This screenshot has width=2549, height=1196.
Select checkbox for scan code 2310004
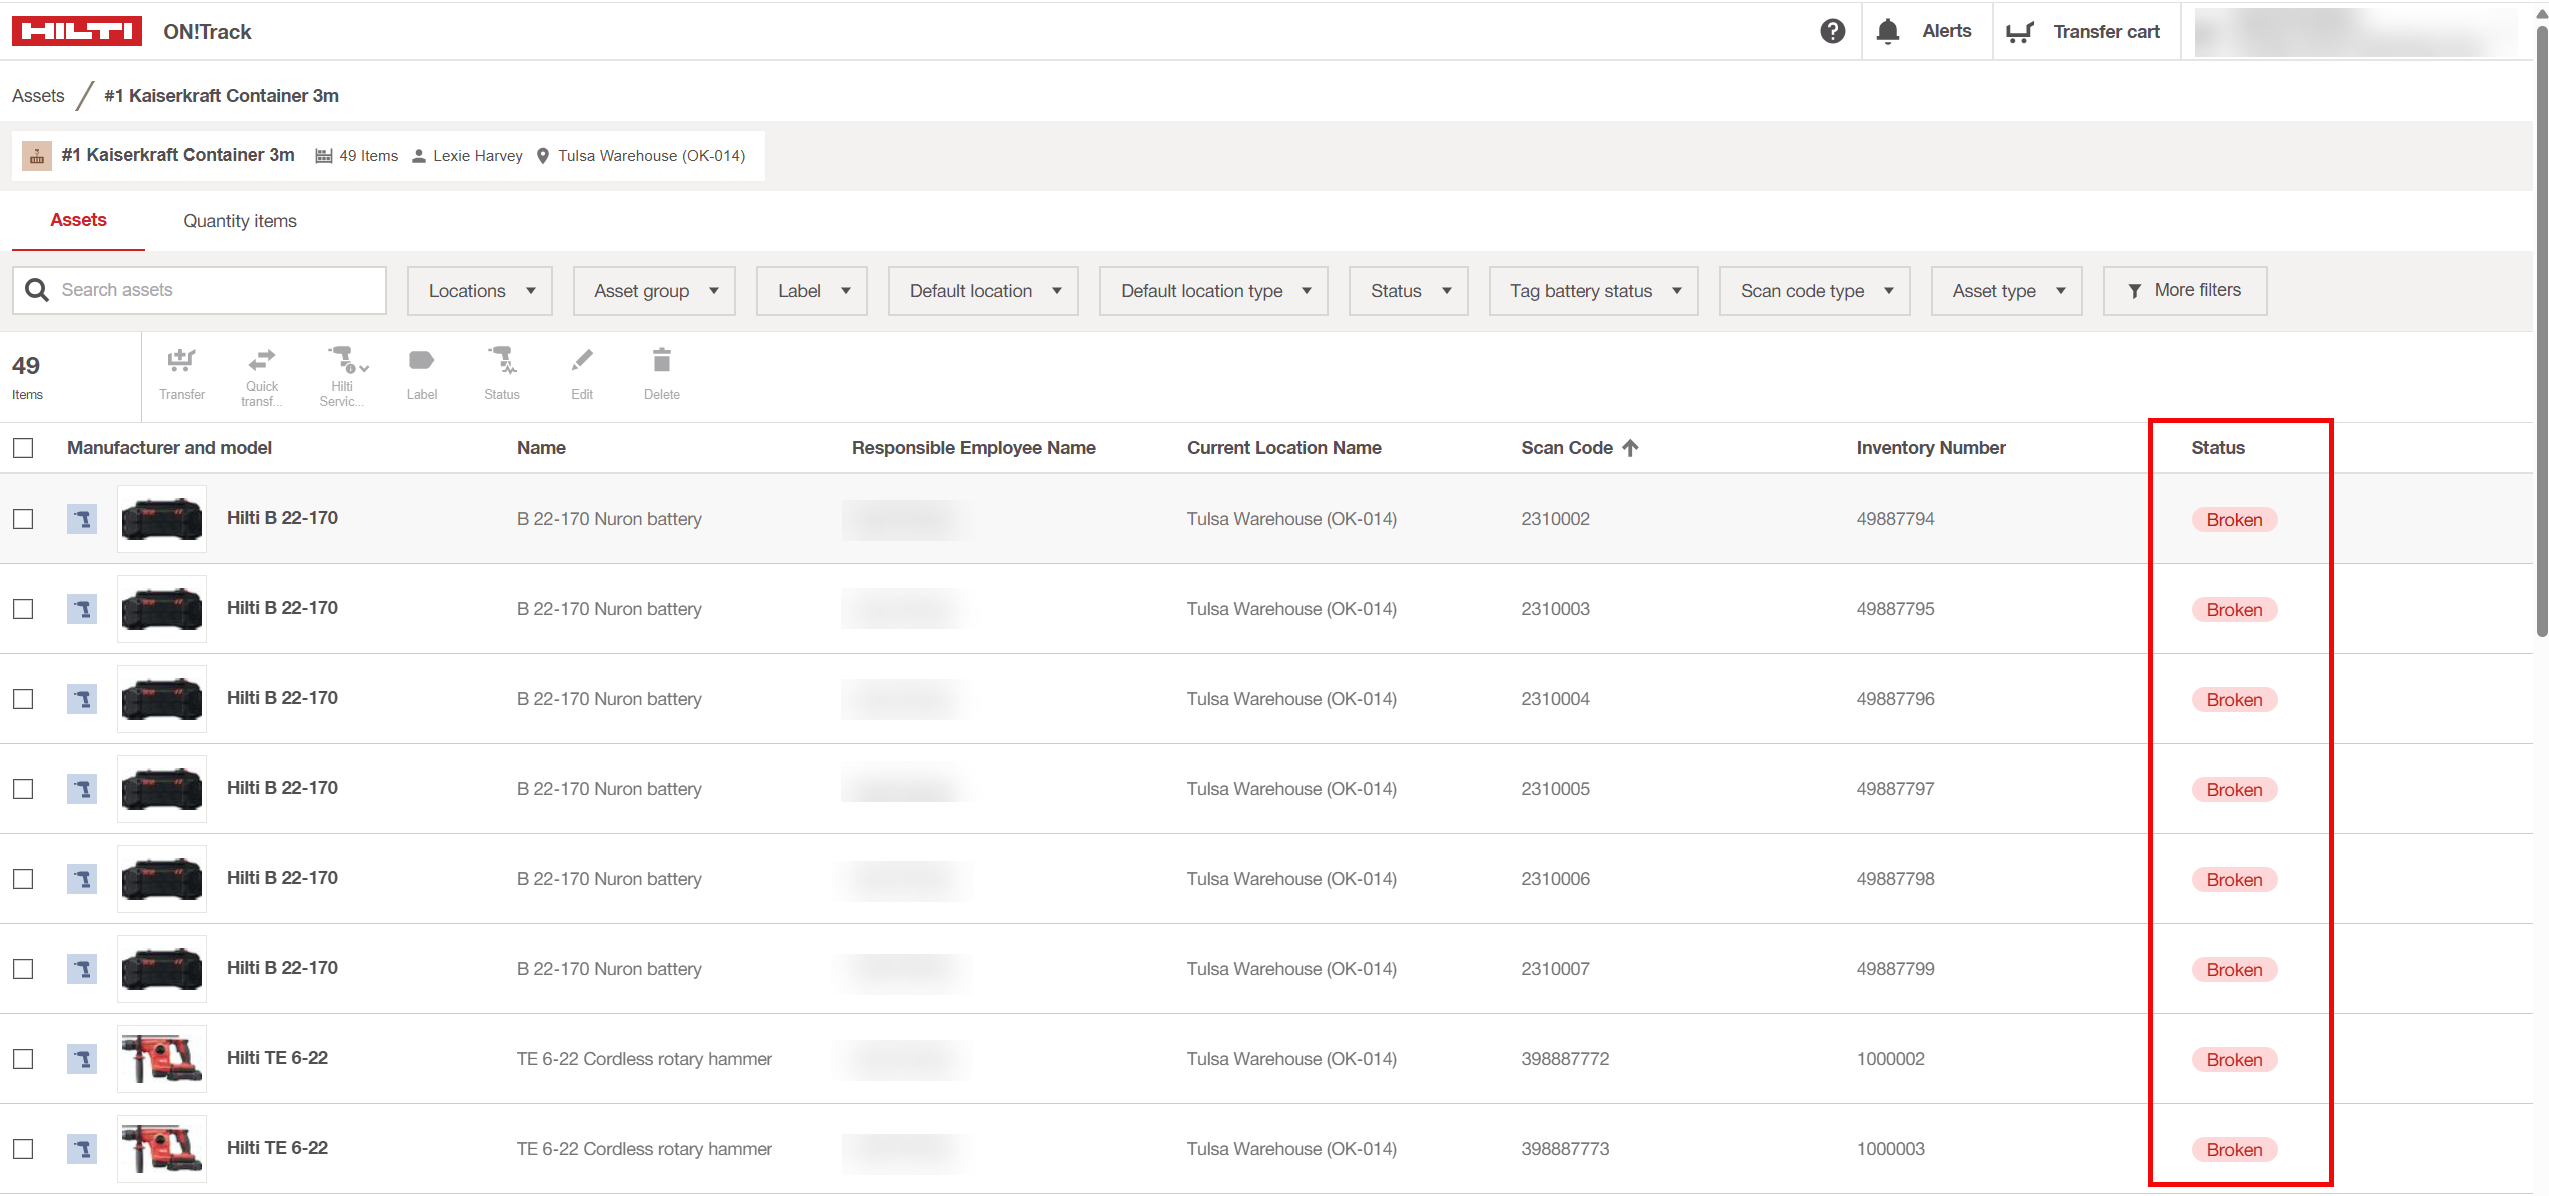click(x=23, y=699)
